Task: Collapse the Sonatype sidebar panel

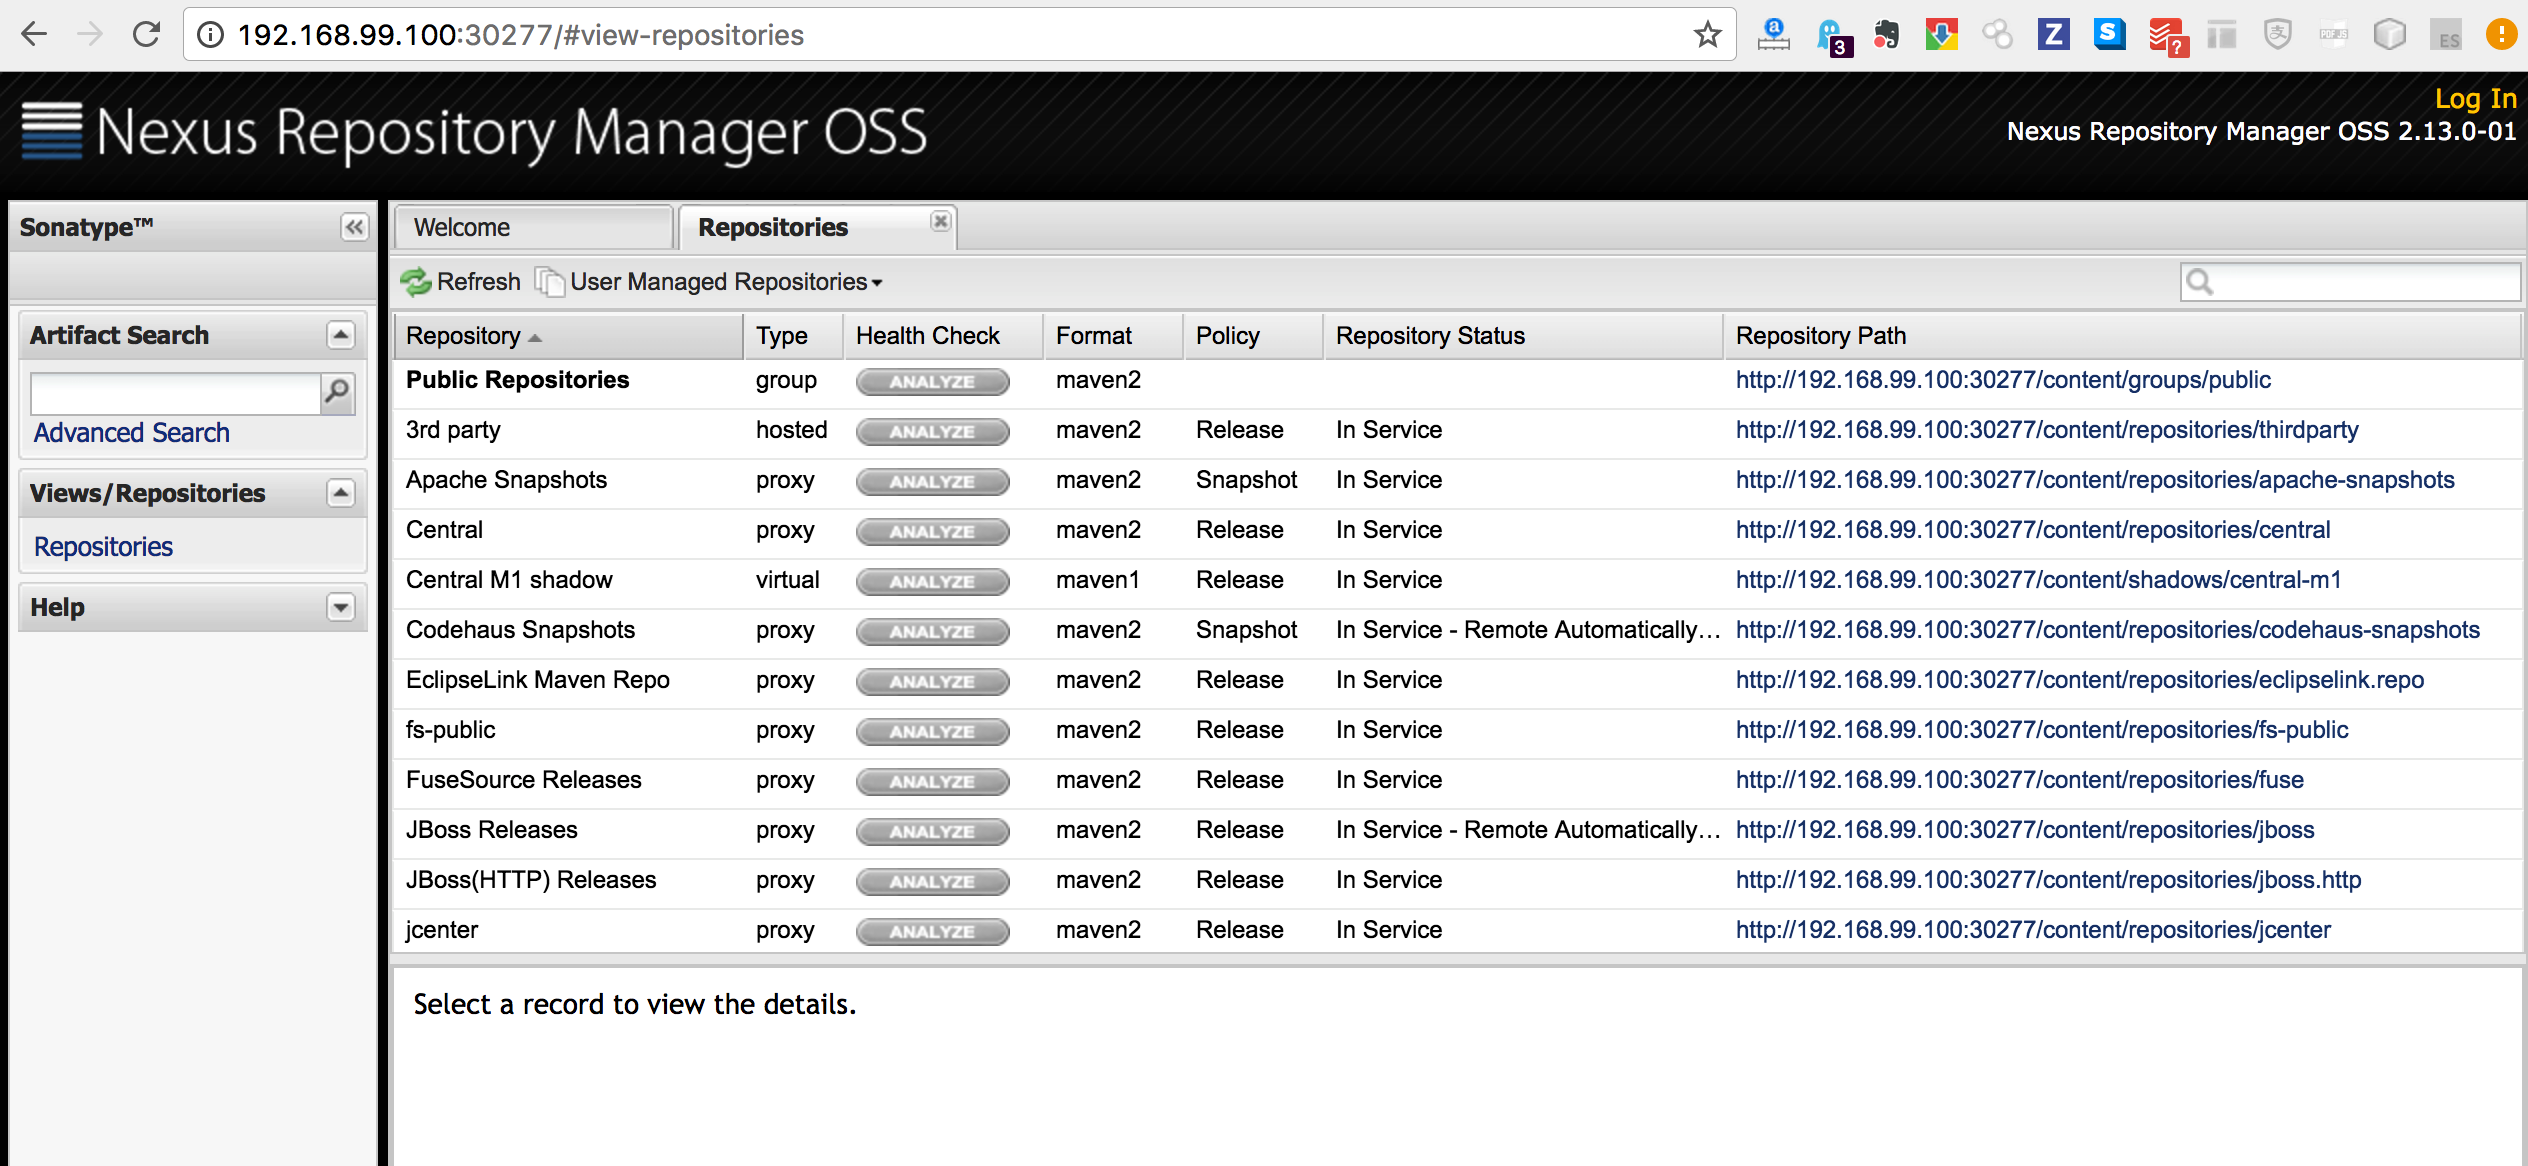Action: tap(354, 227)
